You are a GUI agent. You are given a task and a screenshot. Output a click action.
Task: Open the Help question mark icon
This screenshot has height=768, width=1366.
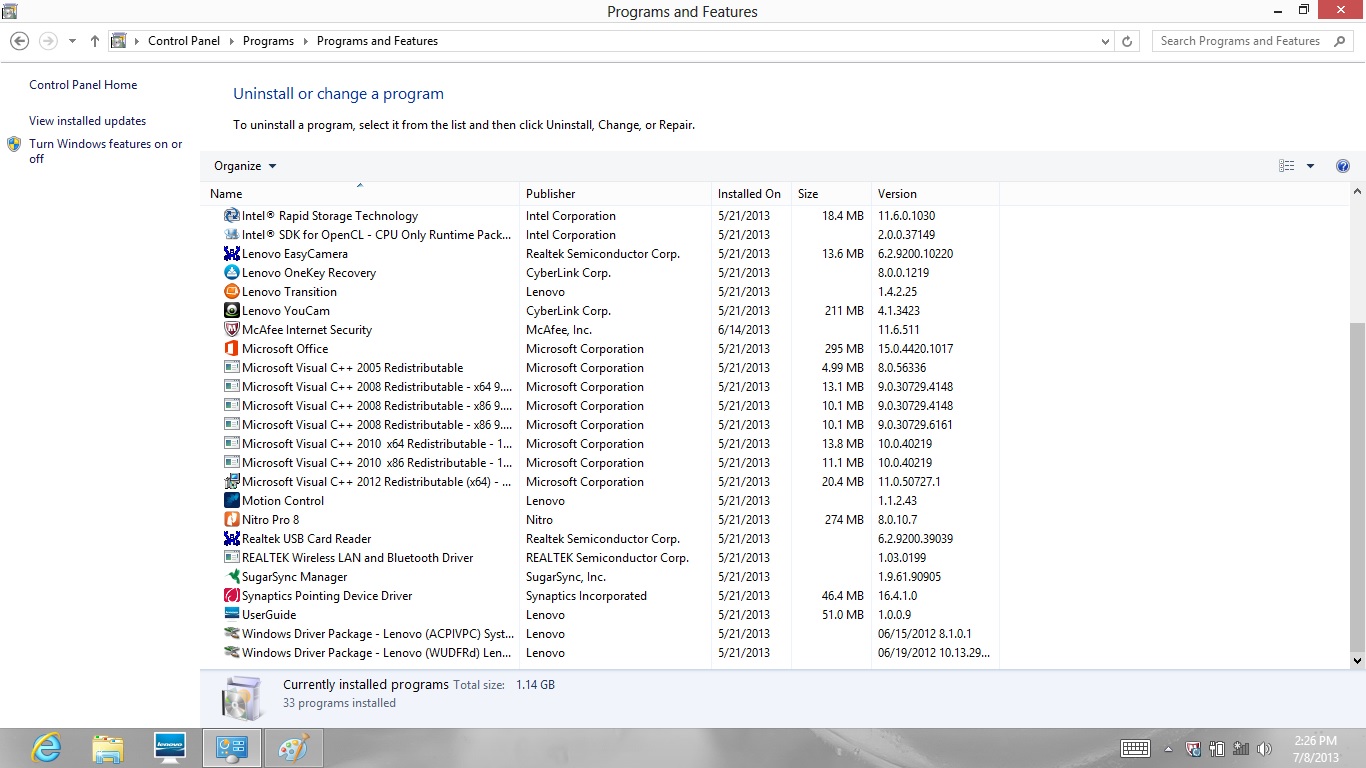[x=1343, y=166]
